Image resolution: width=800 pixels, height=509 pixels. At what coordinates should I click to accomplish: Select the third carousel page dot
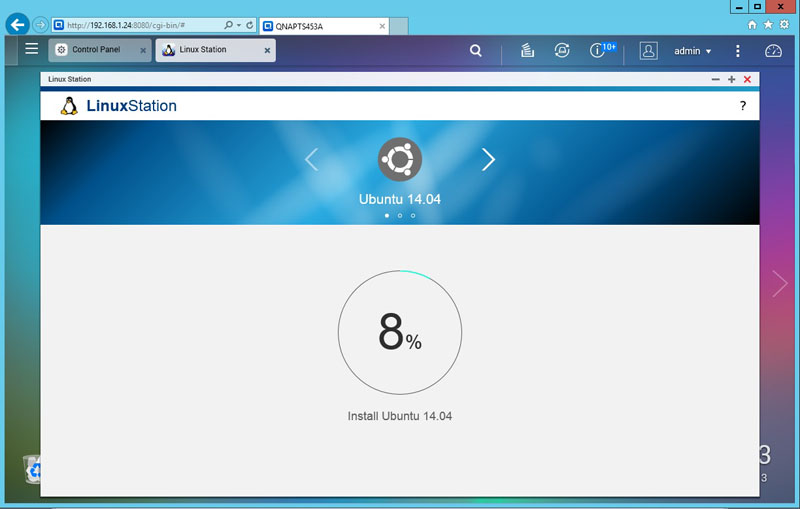coord(413,215)
